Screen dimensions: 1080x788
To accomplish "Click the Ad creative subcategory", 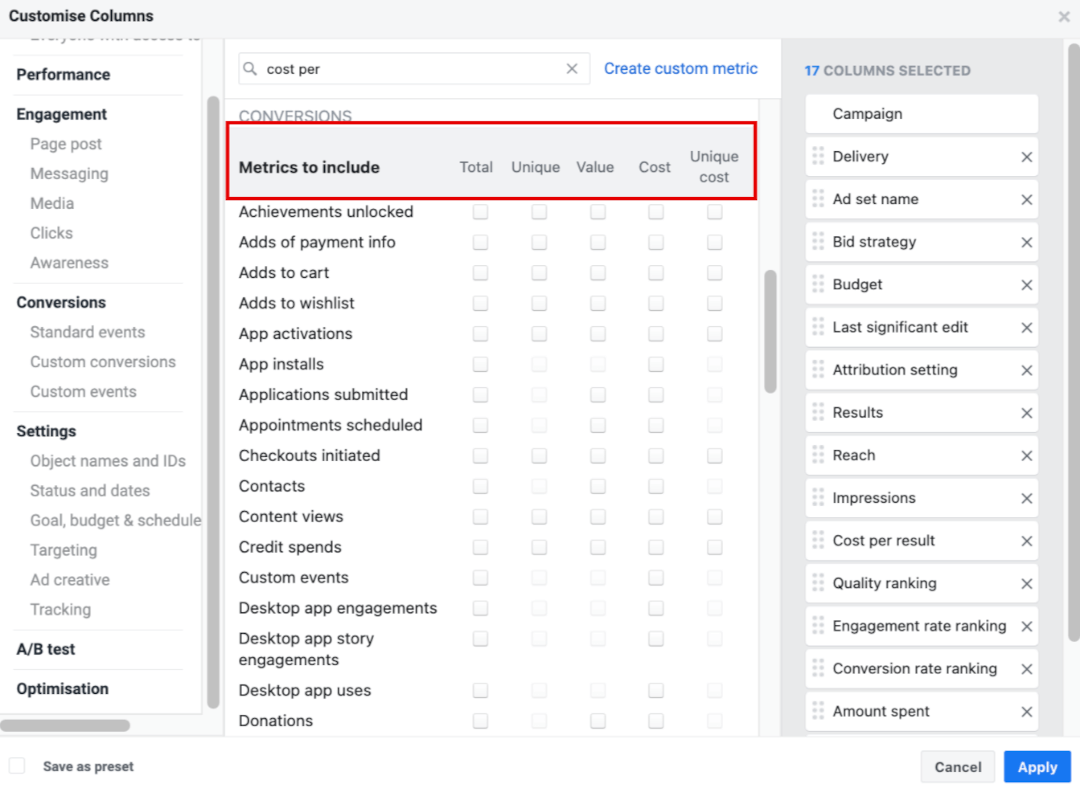I will pos(70,580).
